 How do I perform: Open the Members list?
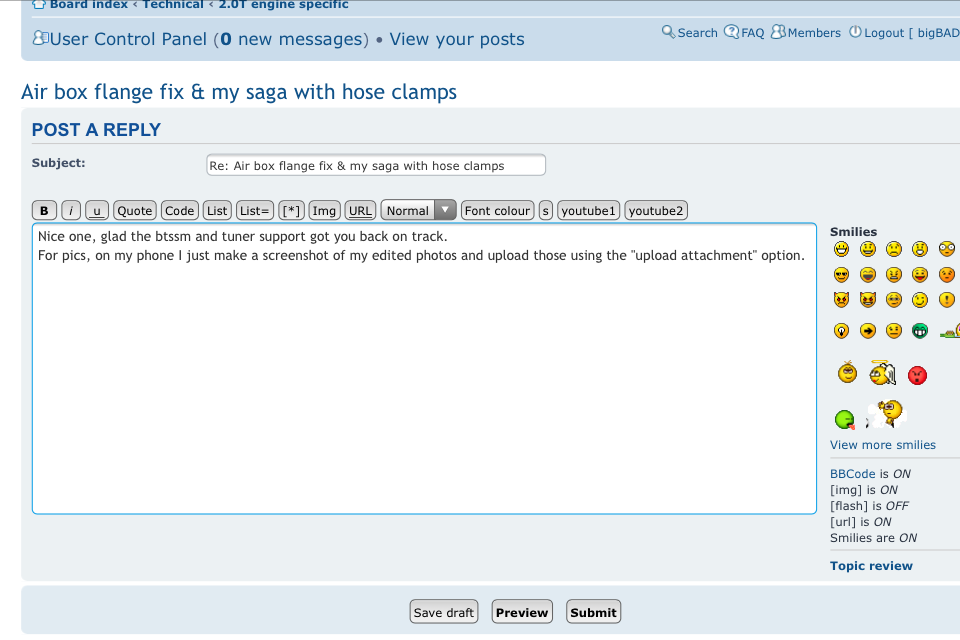pos(807,33)
